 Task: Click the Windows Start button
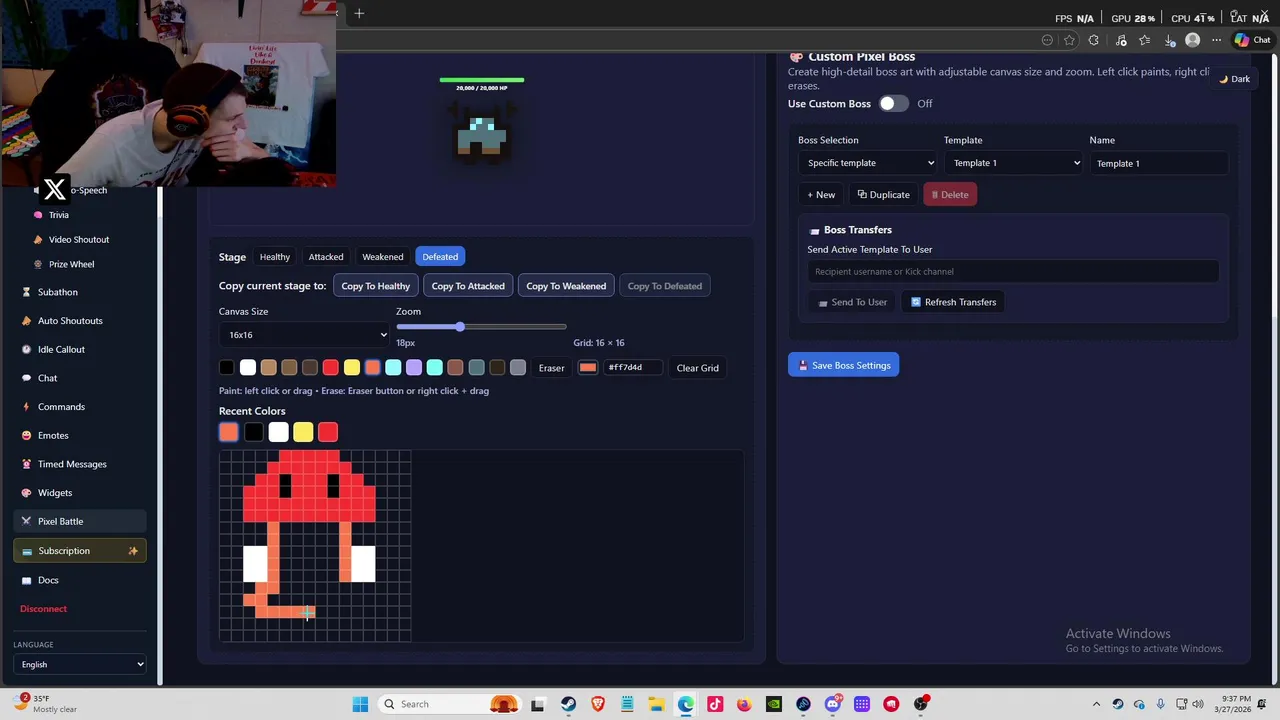(x=360, y=704)
